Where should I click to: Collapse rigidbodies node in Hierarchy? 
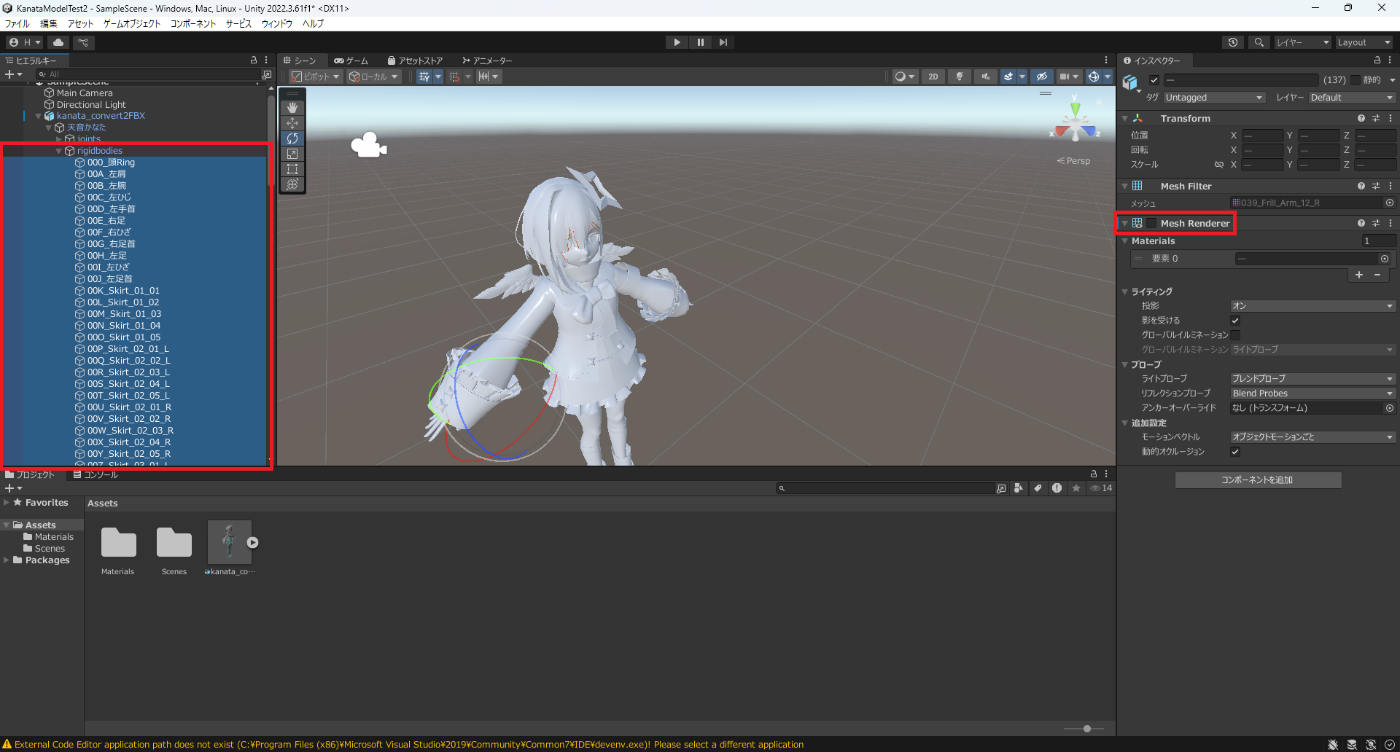tap(59, 151)
